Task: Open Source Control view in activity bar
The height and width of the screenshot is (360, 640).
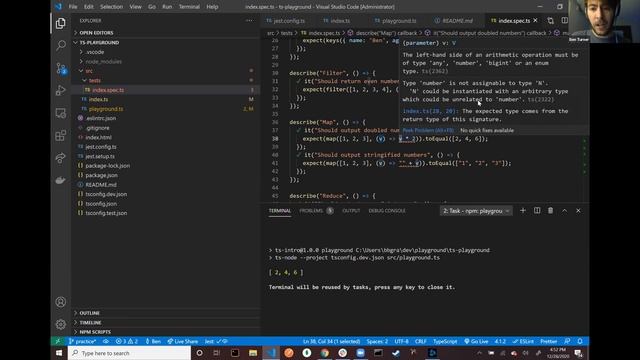Action: (x=60, y=68)
